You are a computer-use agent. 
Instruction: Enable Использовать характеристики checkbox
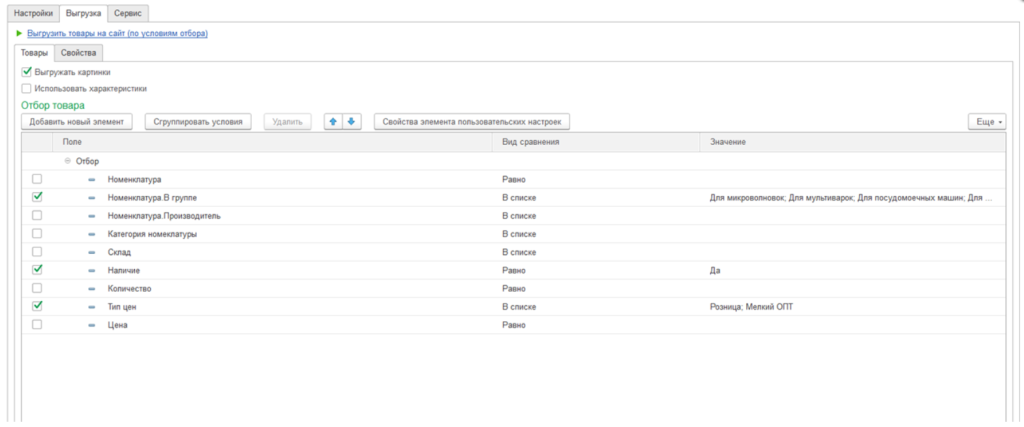[27, 88]
